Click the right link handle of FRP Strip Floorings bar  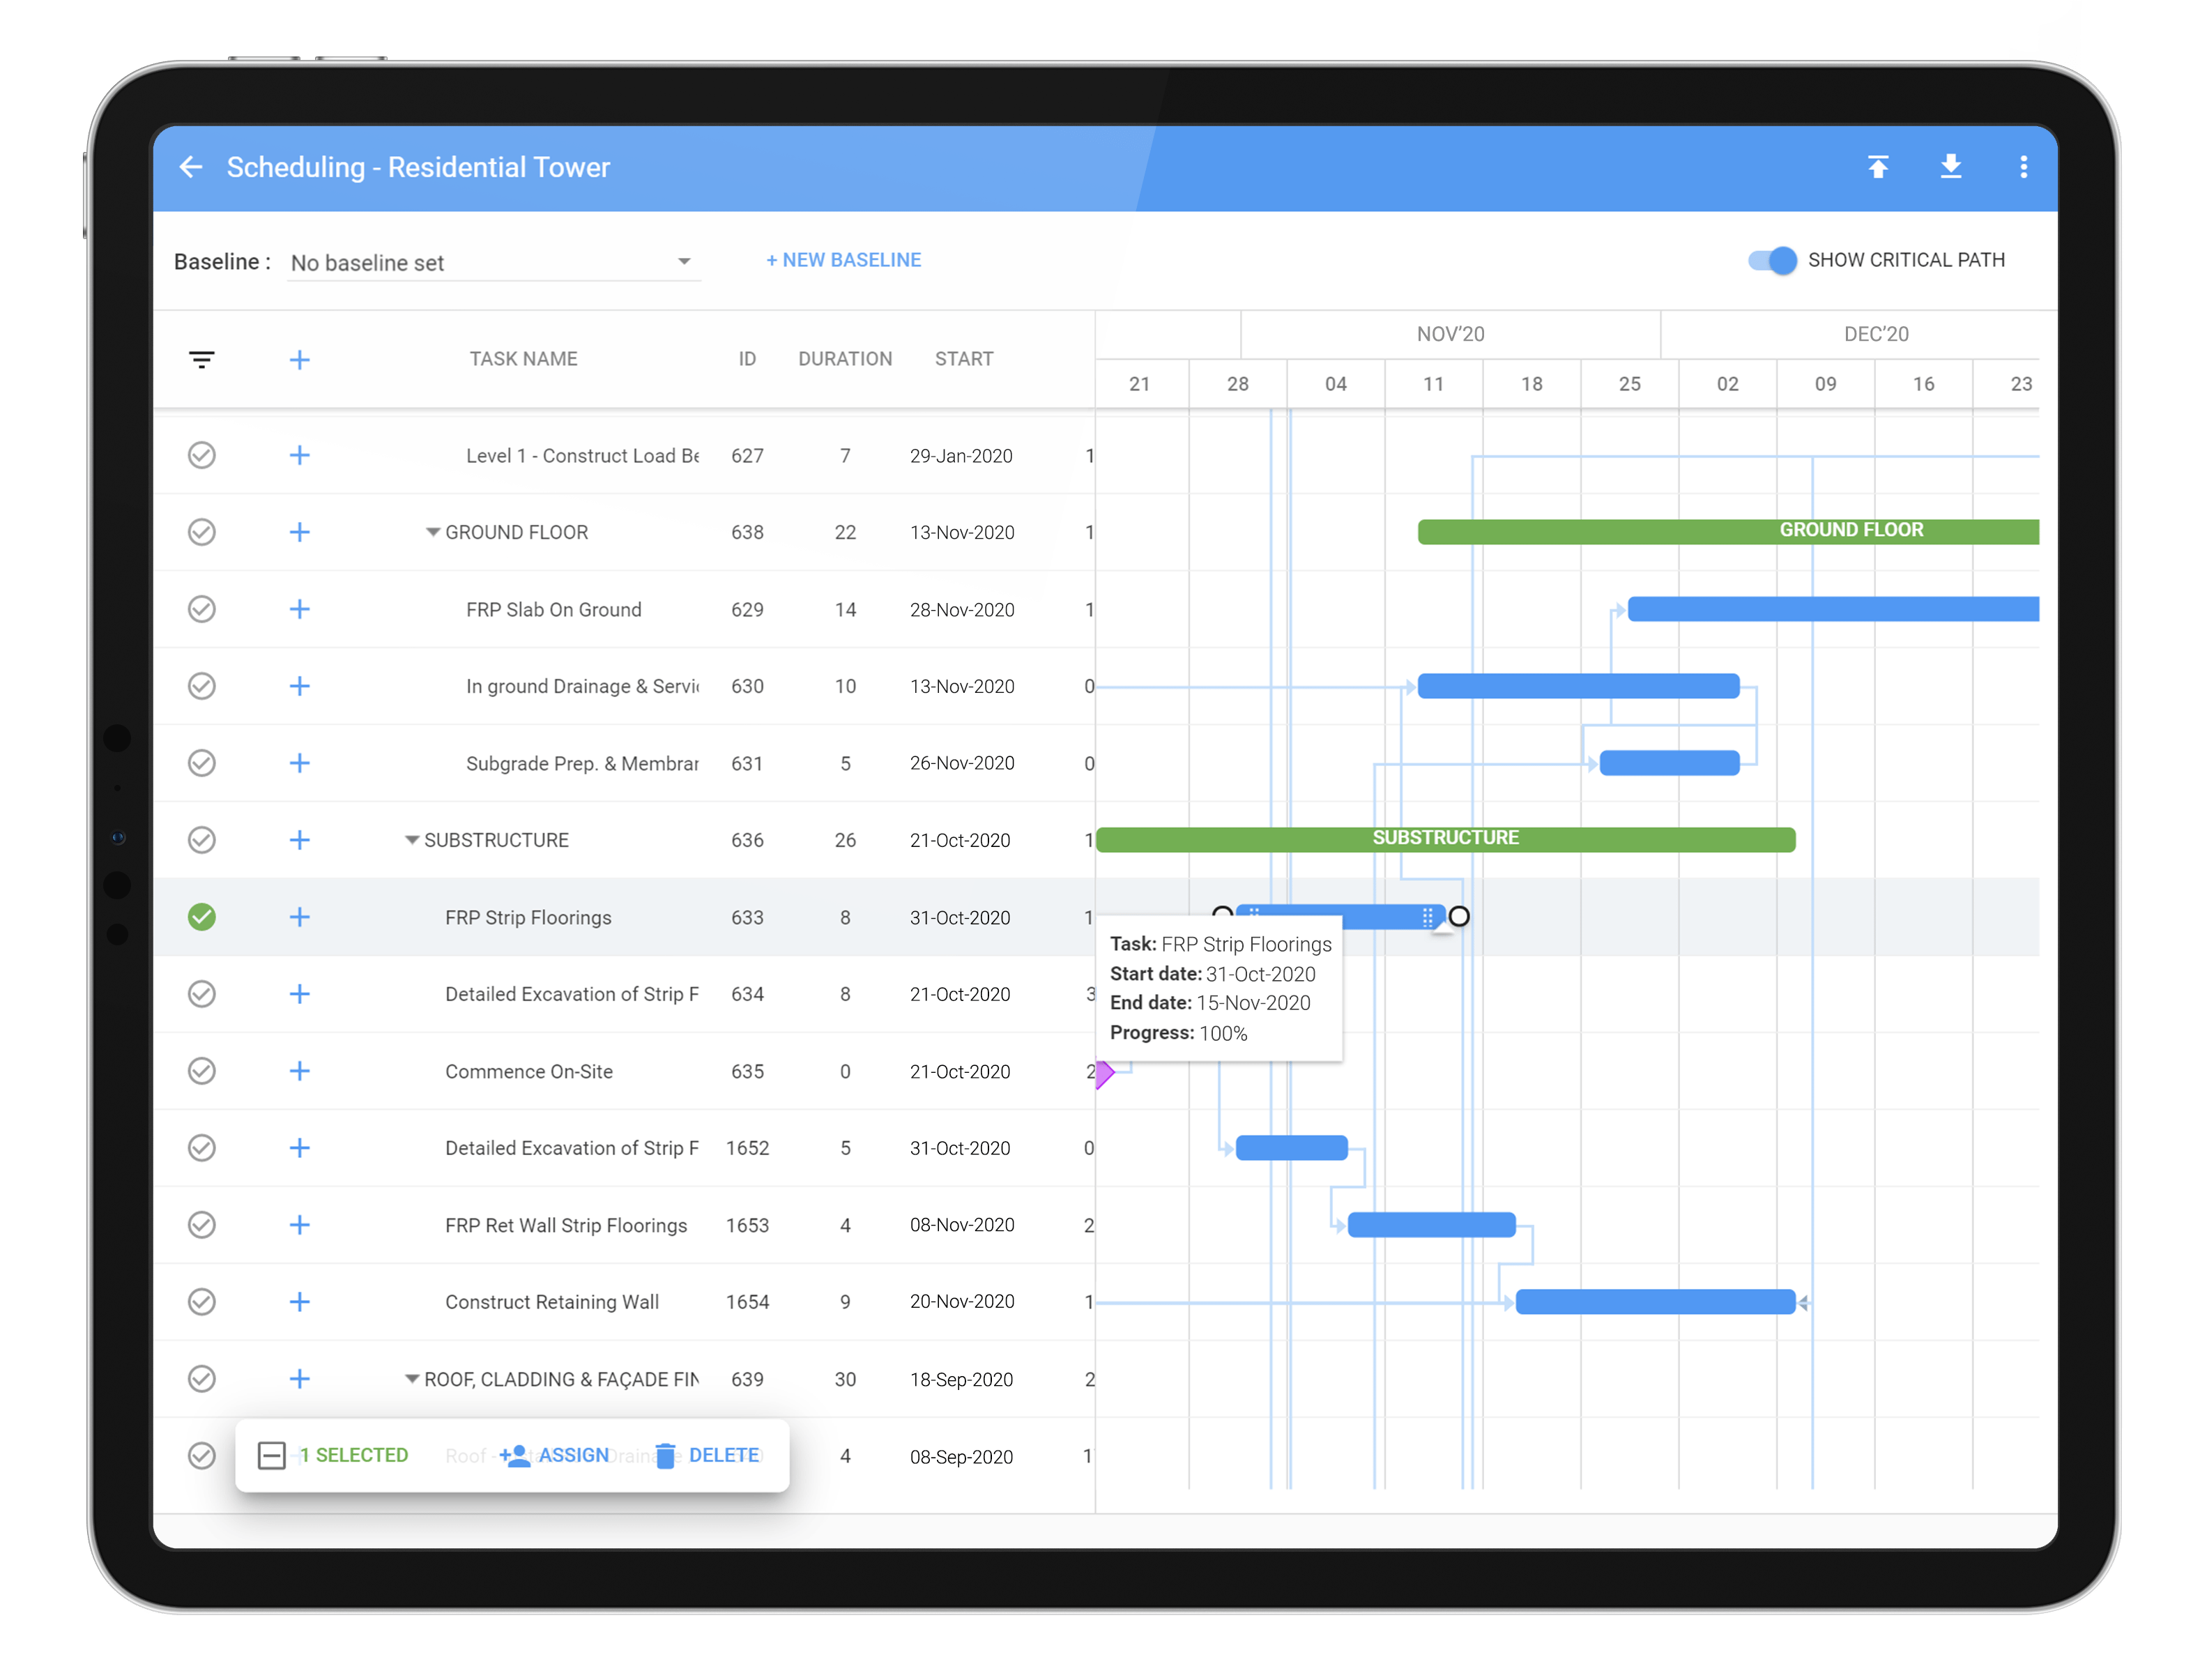pos(1460,917)
